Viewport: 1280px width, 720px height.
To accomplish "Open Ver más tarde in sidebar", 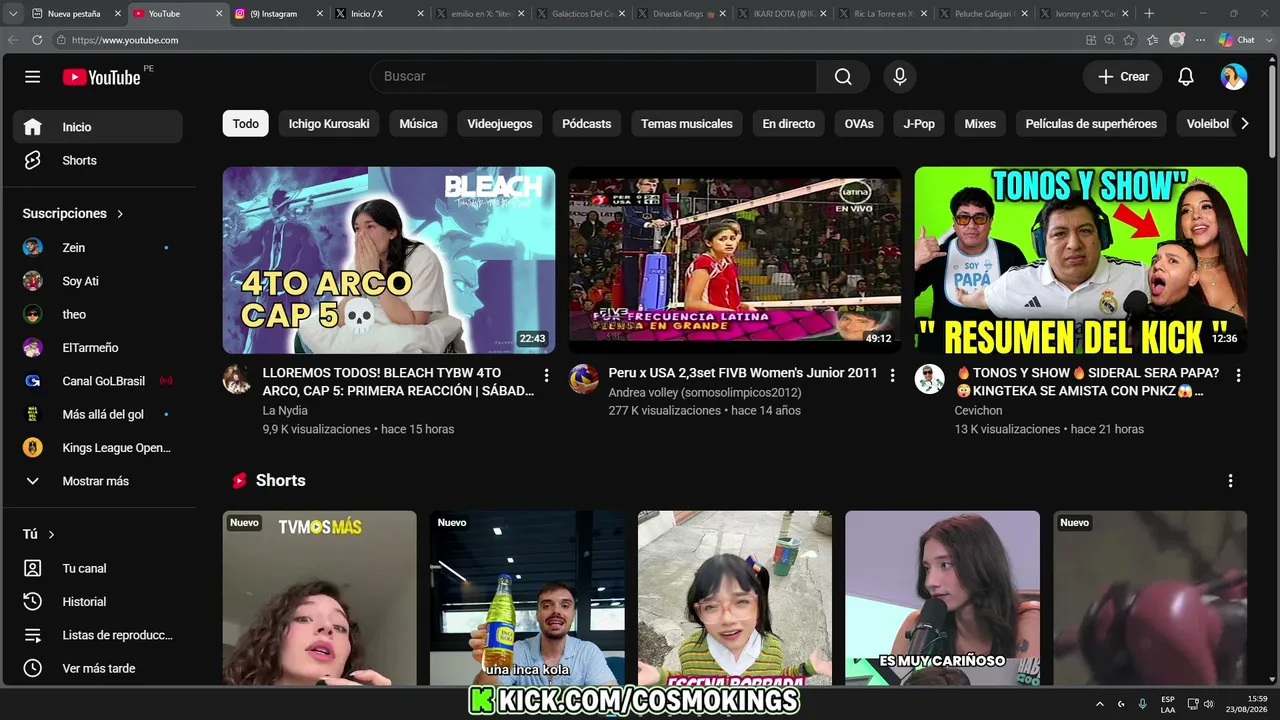I will [x=98, y=668].
